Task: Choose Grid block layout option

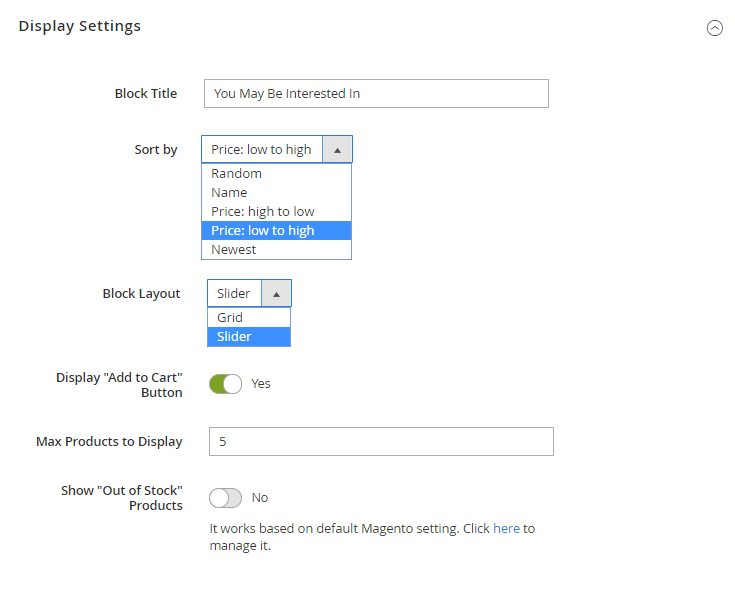Action: coord(230,318)
